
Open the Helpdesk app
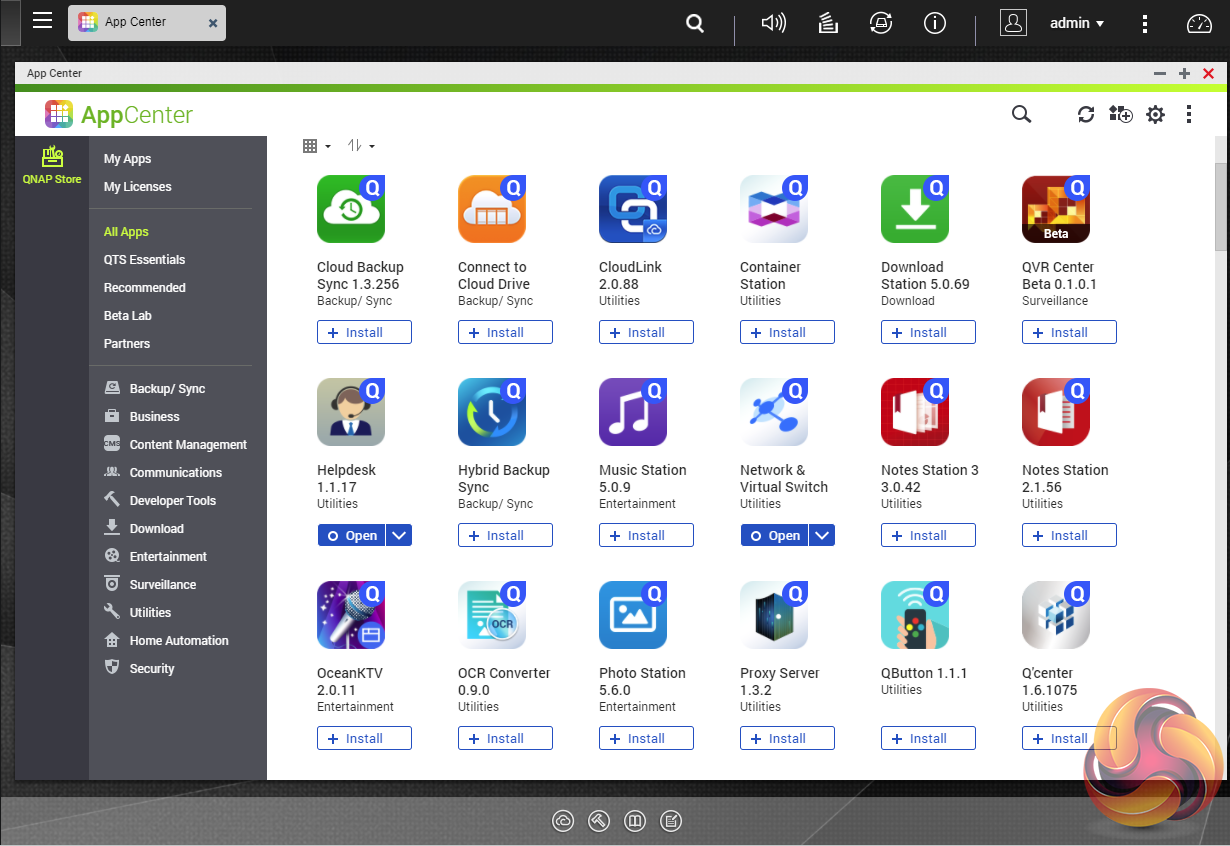tap(352, 536)
